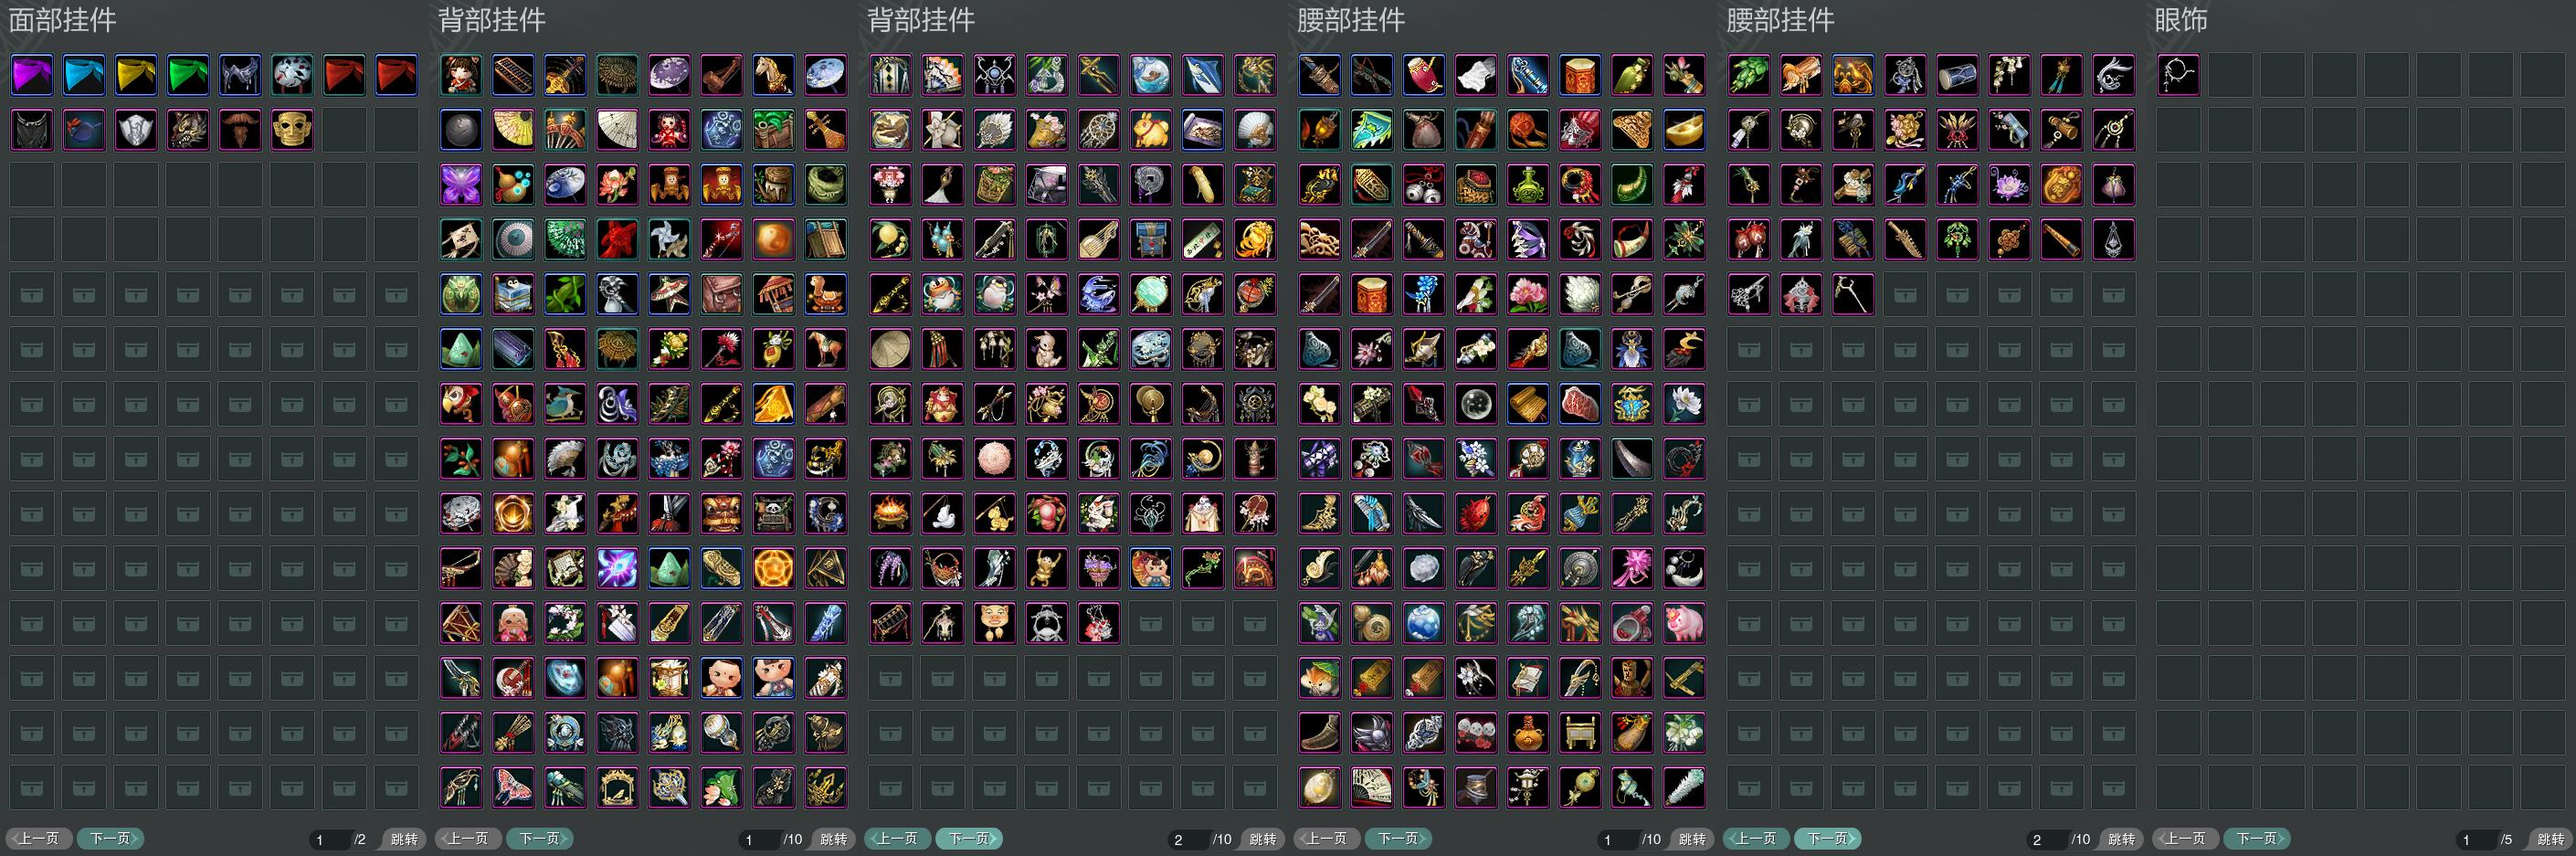Select the gold ingot waist accessory
This screenshot has width=2576, height=856.
1684,130
